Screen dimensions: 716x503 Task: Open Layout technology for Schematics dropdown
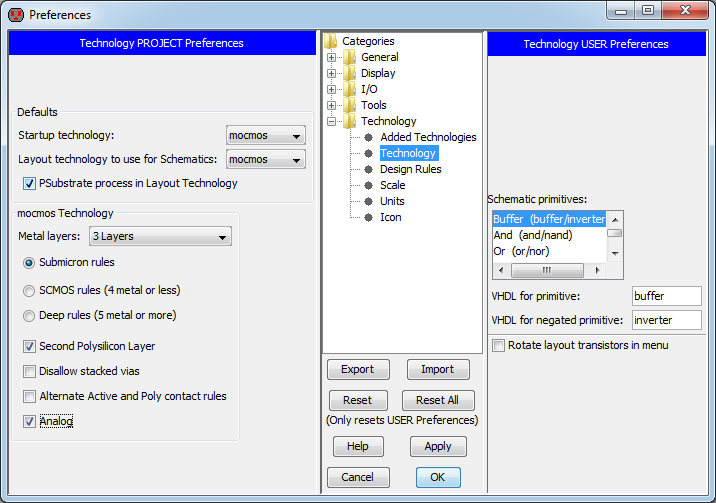(x=266, y=159)
